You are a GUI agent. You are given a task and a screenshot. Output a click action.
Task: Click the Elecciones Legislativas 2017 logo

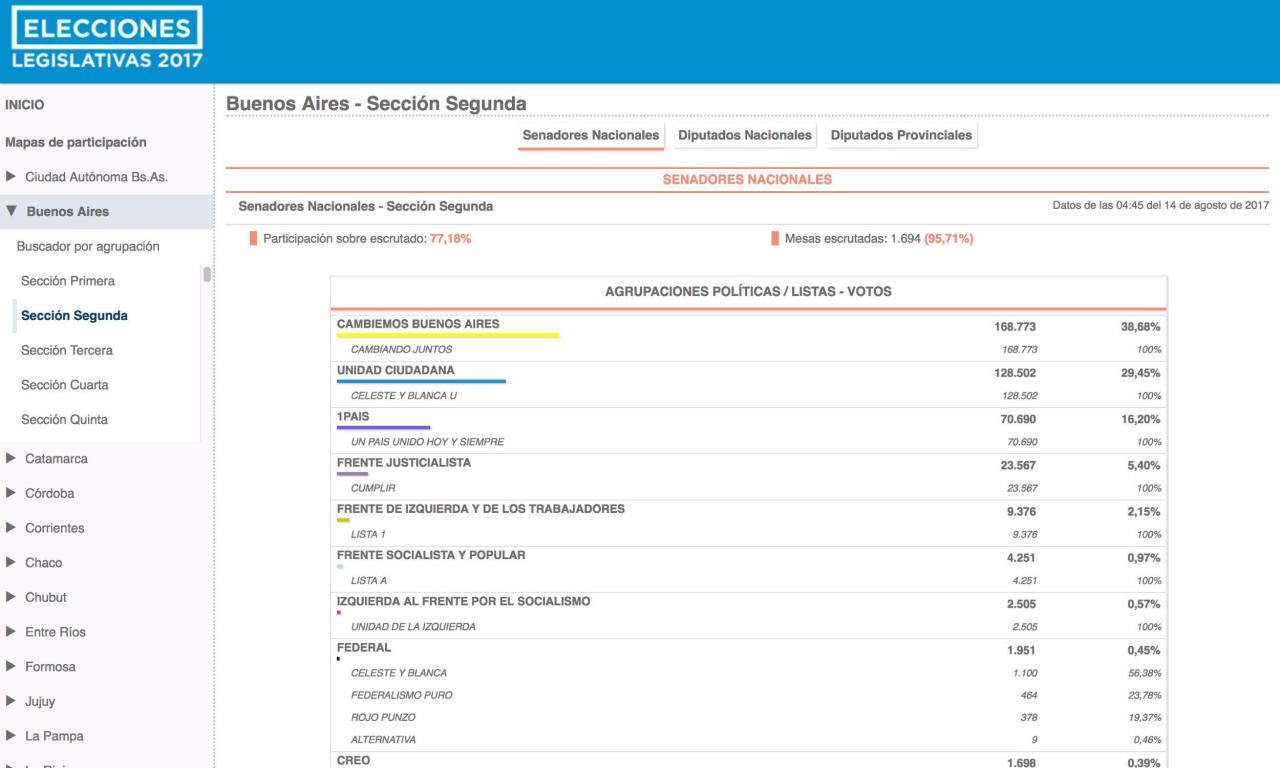[x=106, y=39]
